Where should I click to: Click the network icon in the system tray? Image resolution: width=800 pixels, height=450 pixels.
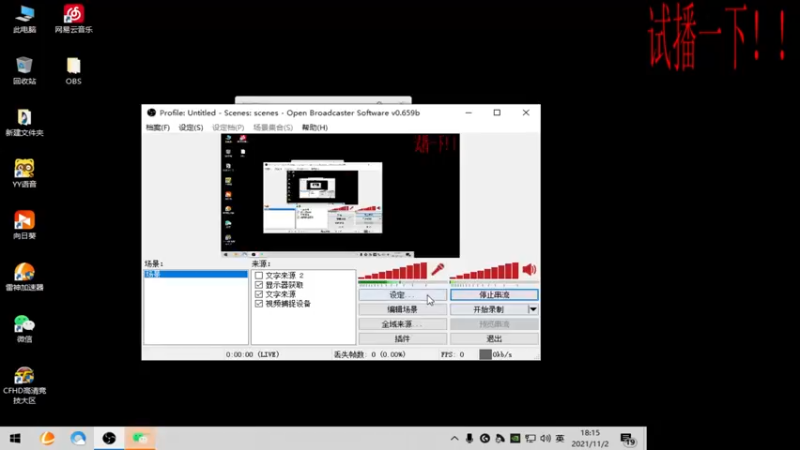point(531,438)
